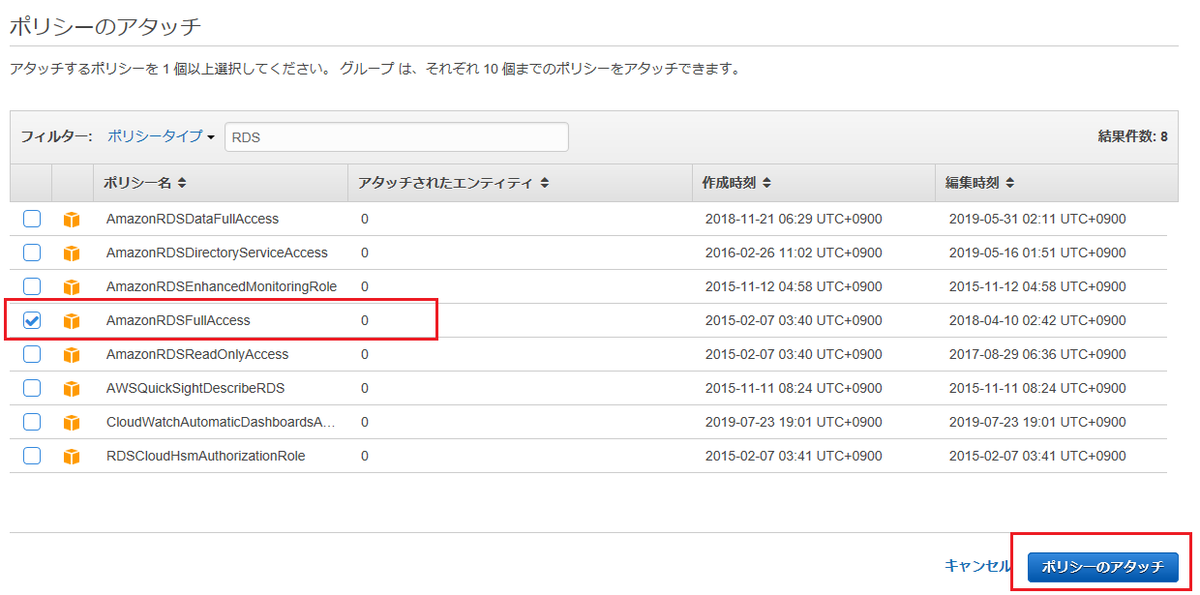
Task: Open the AmazonRDSEnhancedMonitoringRole policy name
Action: pyautogui.click(x=221, y=287)
